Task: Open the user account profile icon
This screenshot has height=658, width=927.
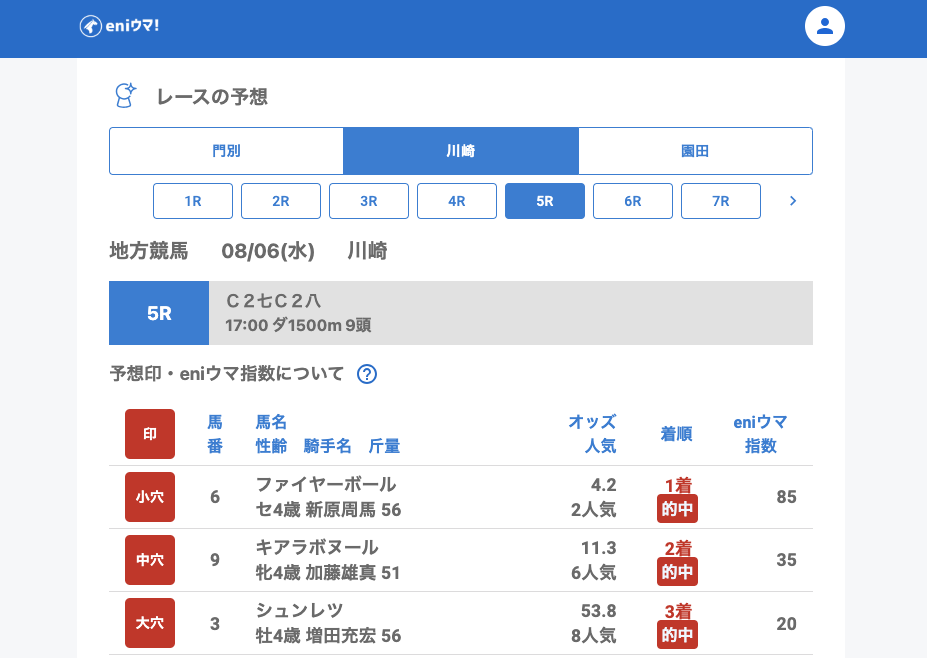Action: click(x=824, y=26)
